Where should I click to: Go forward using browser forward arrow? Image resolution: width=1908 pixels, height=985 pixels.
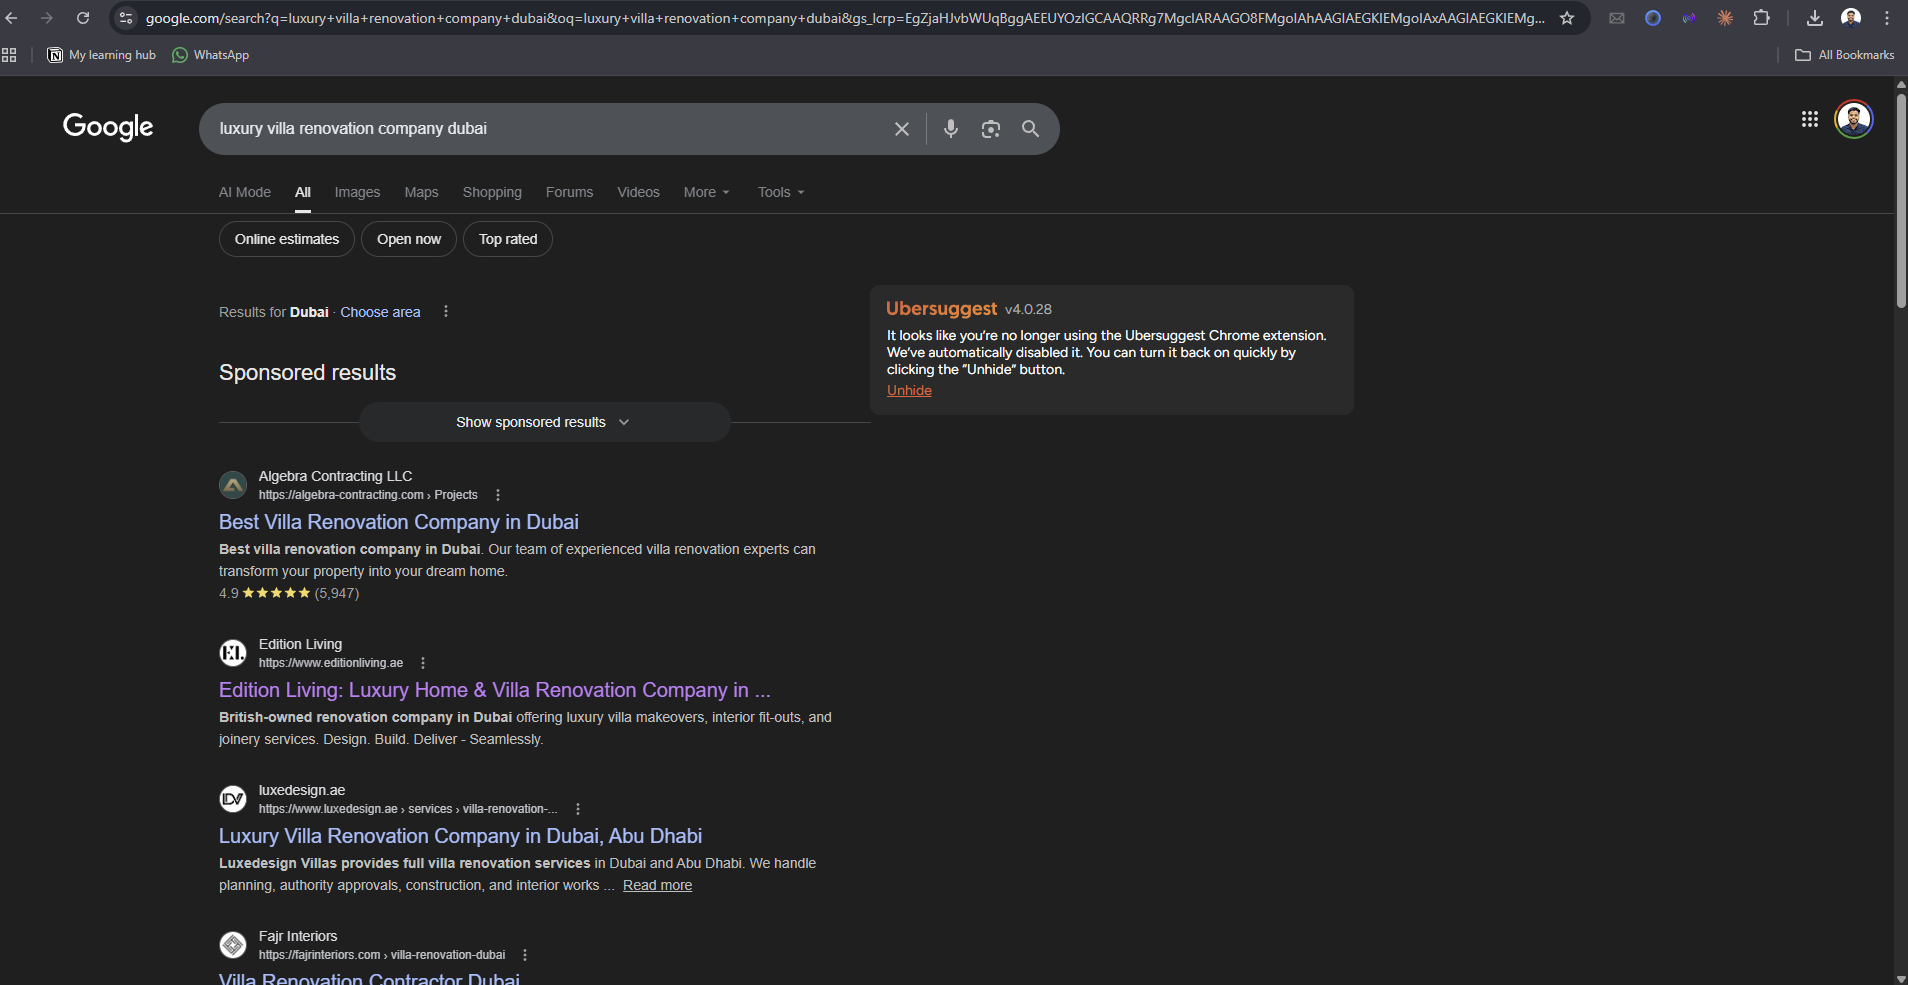47,18
